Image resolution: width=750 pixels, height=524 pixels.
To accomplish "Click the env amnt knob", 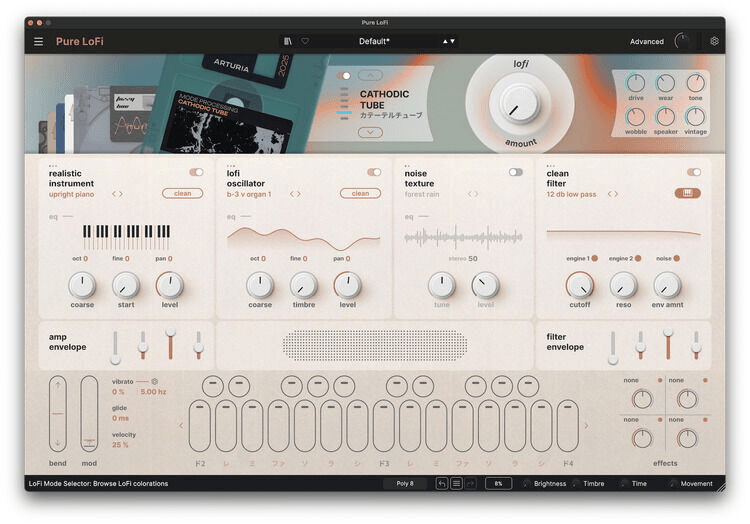I will [x=667, y=285].
